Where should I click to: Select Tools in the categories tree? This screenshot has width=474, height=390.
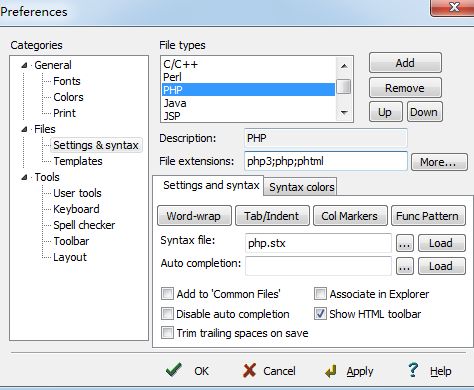47,177
